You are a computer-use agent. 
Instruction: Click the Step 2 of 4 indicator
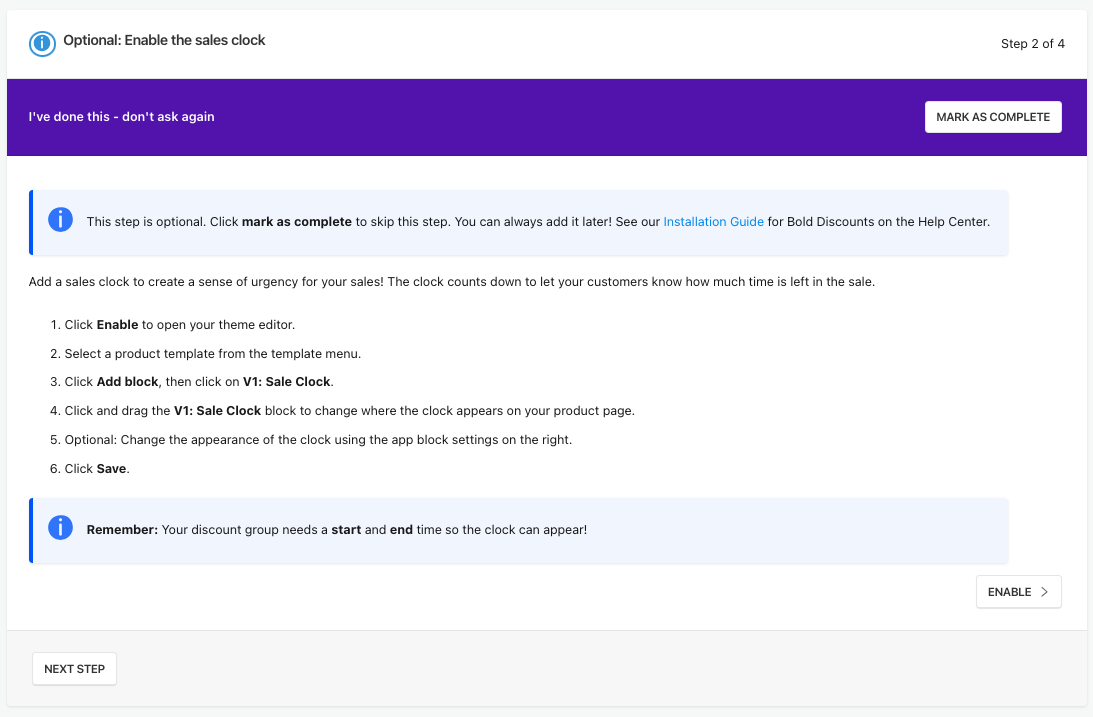(x=1033, y=43)
